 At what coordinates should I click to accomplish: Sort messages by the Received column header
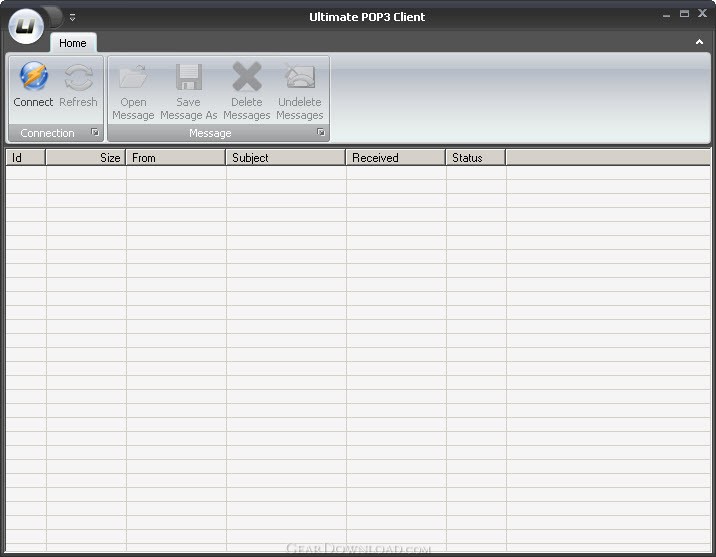[396, 158]
